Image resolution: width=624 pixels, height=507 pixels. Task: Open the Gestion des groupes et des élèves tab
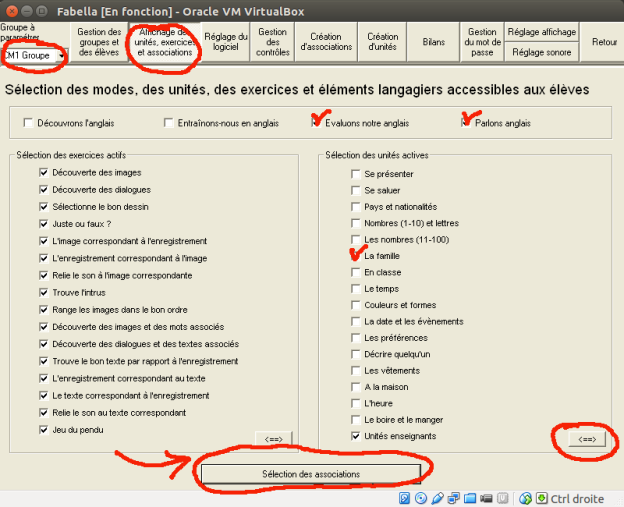pyautogui.click(x=99, y=42)
